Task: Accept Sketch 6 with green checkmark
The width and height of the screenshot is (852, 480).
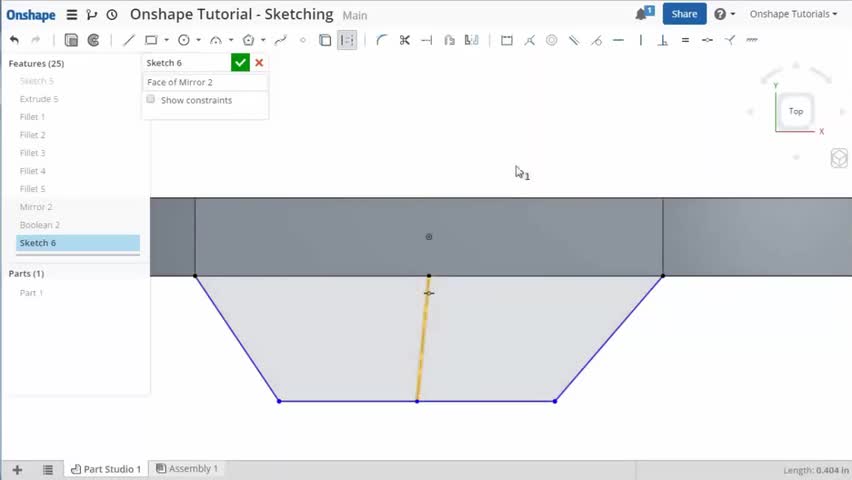Action: (x=240, y=63)
